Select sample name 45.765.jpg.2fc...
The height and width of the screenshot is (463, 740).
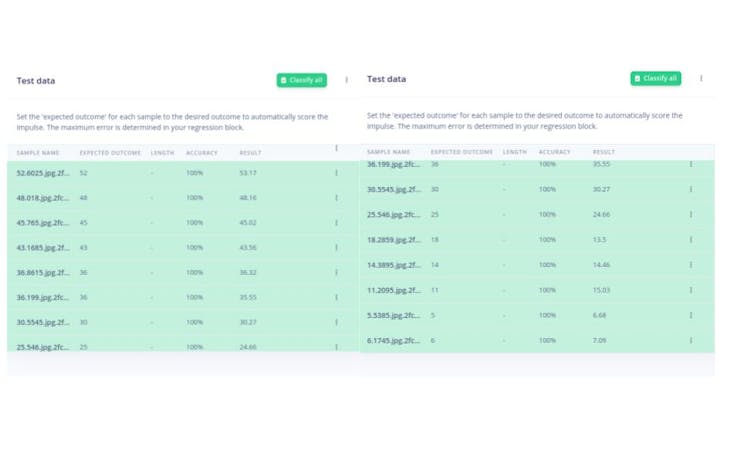click(43, 223)
